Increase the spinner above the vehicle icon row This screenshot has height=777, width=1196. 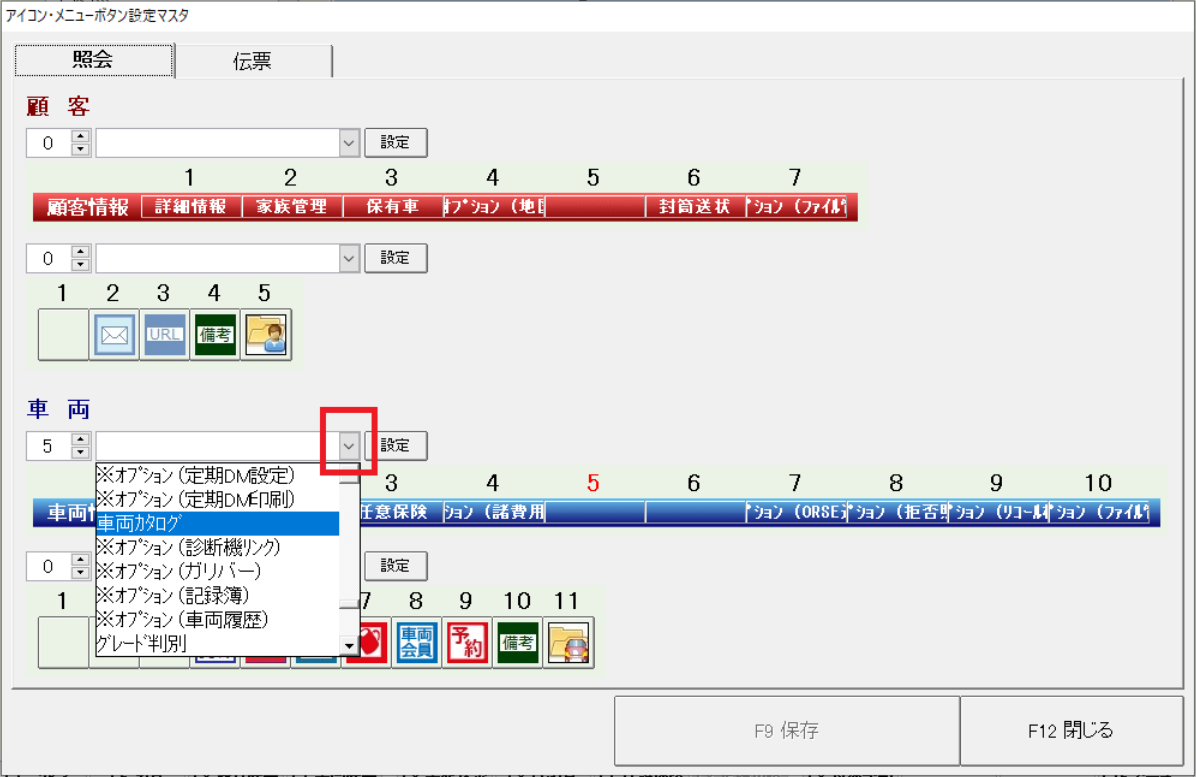point(80,560)
